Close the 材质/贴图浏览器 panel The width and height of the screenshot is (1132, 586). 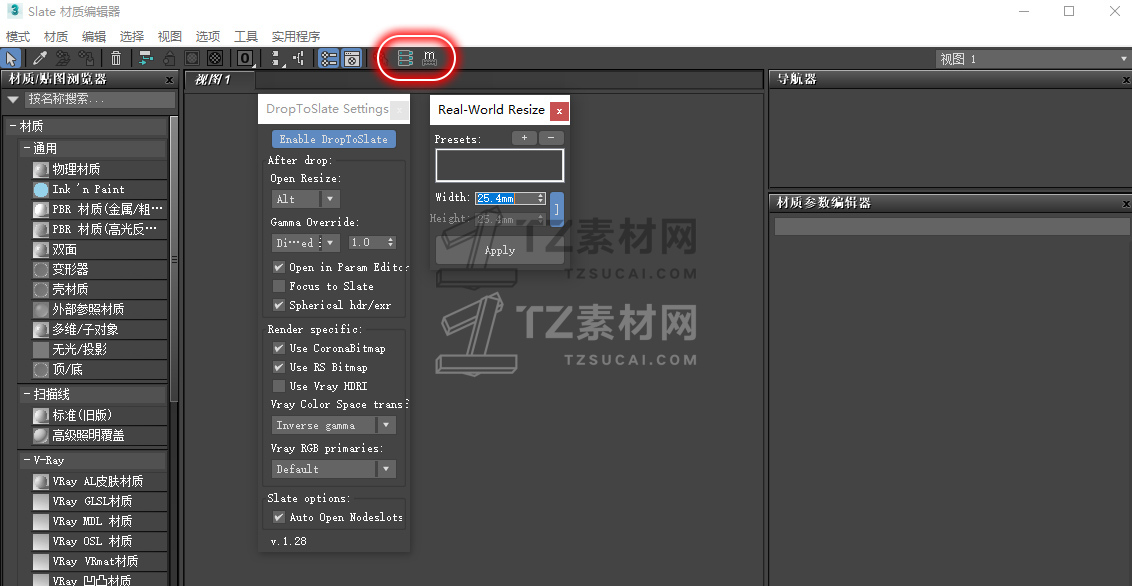click(170, 80)
